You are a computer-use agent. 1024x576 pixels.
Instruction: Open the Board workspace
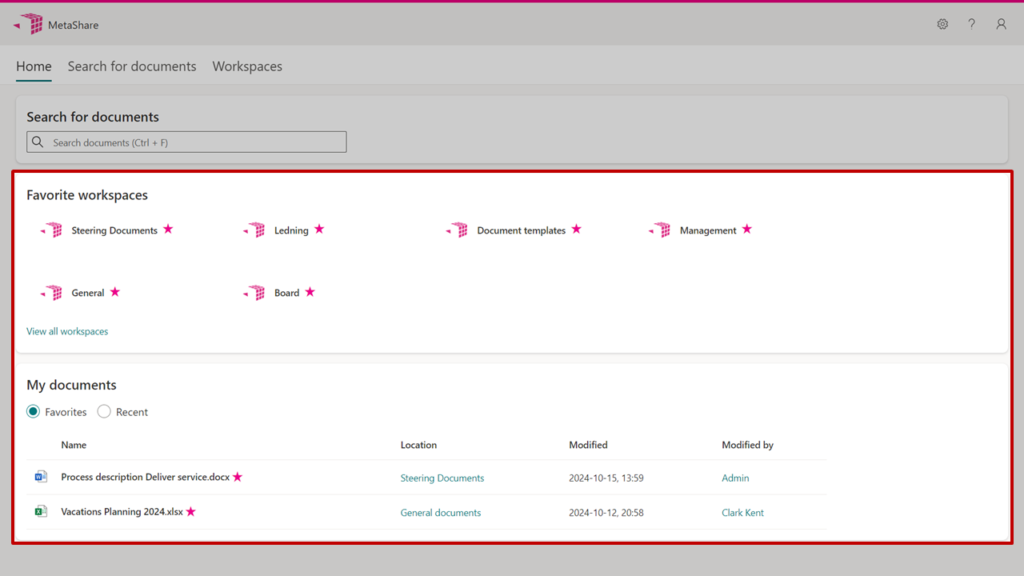click(x=286, y=293)
